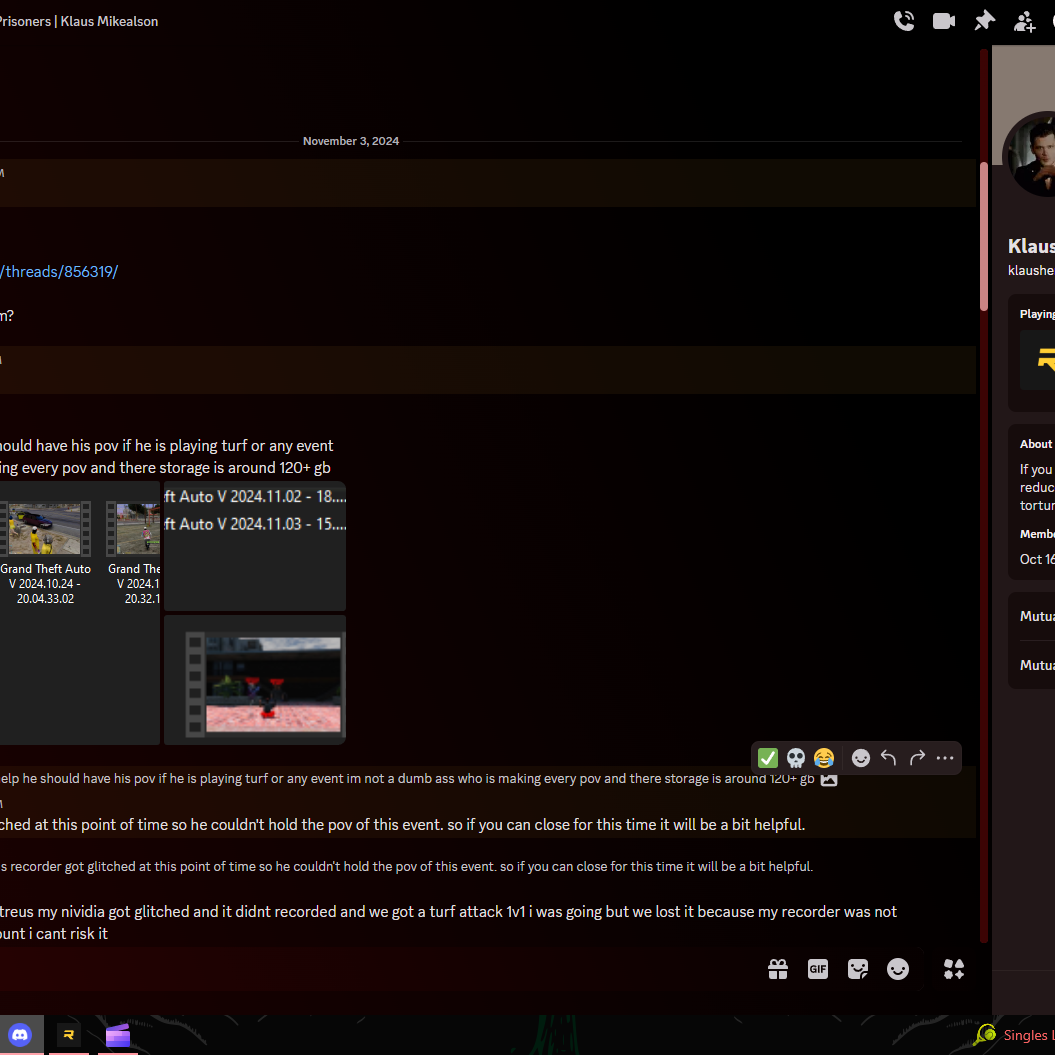The image size is (1055, 1055).
Task: Open the sticker picker
Action: [x=858, y=969]
